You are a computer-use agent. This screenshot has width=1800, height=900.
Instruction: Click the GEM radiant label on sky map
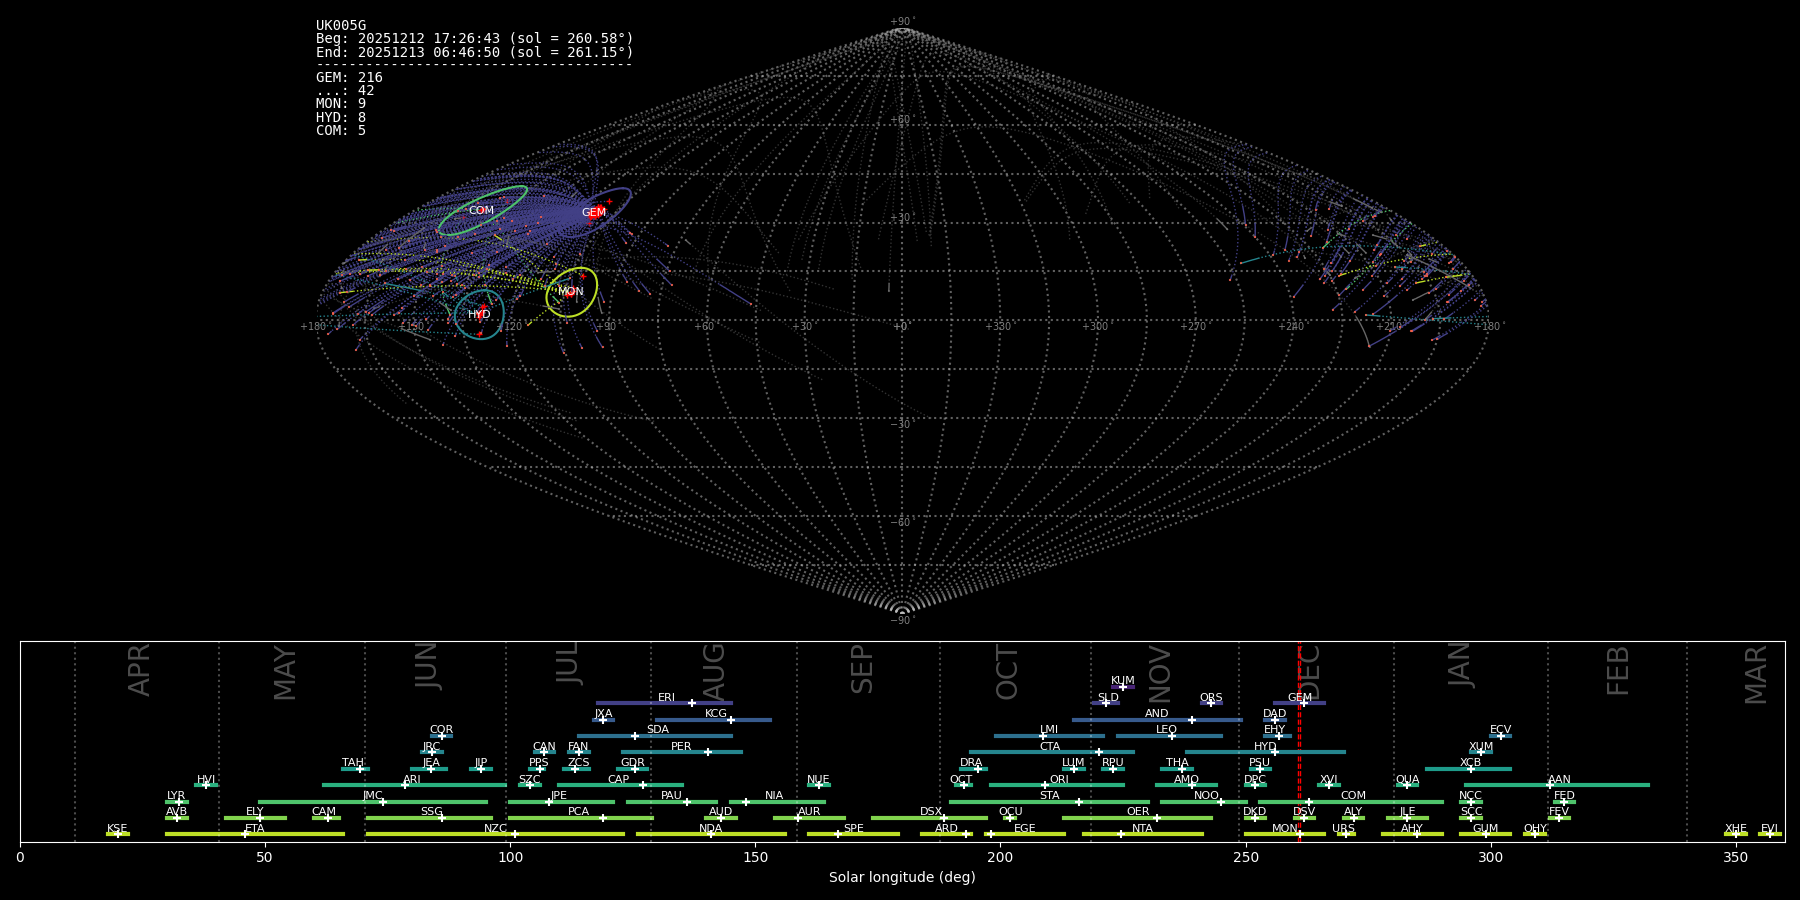pyautogui.click(x=593, y=212)
